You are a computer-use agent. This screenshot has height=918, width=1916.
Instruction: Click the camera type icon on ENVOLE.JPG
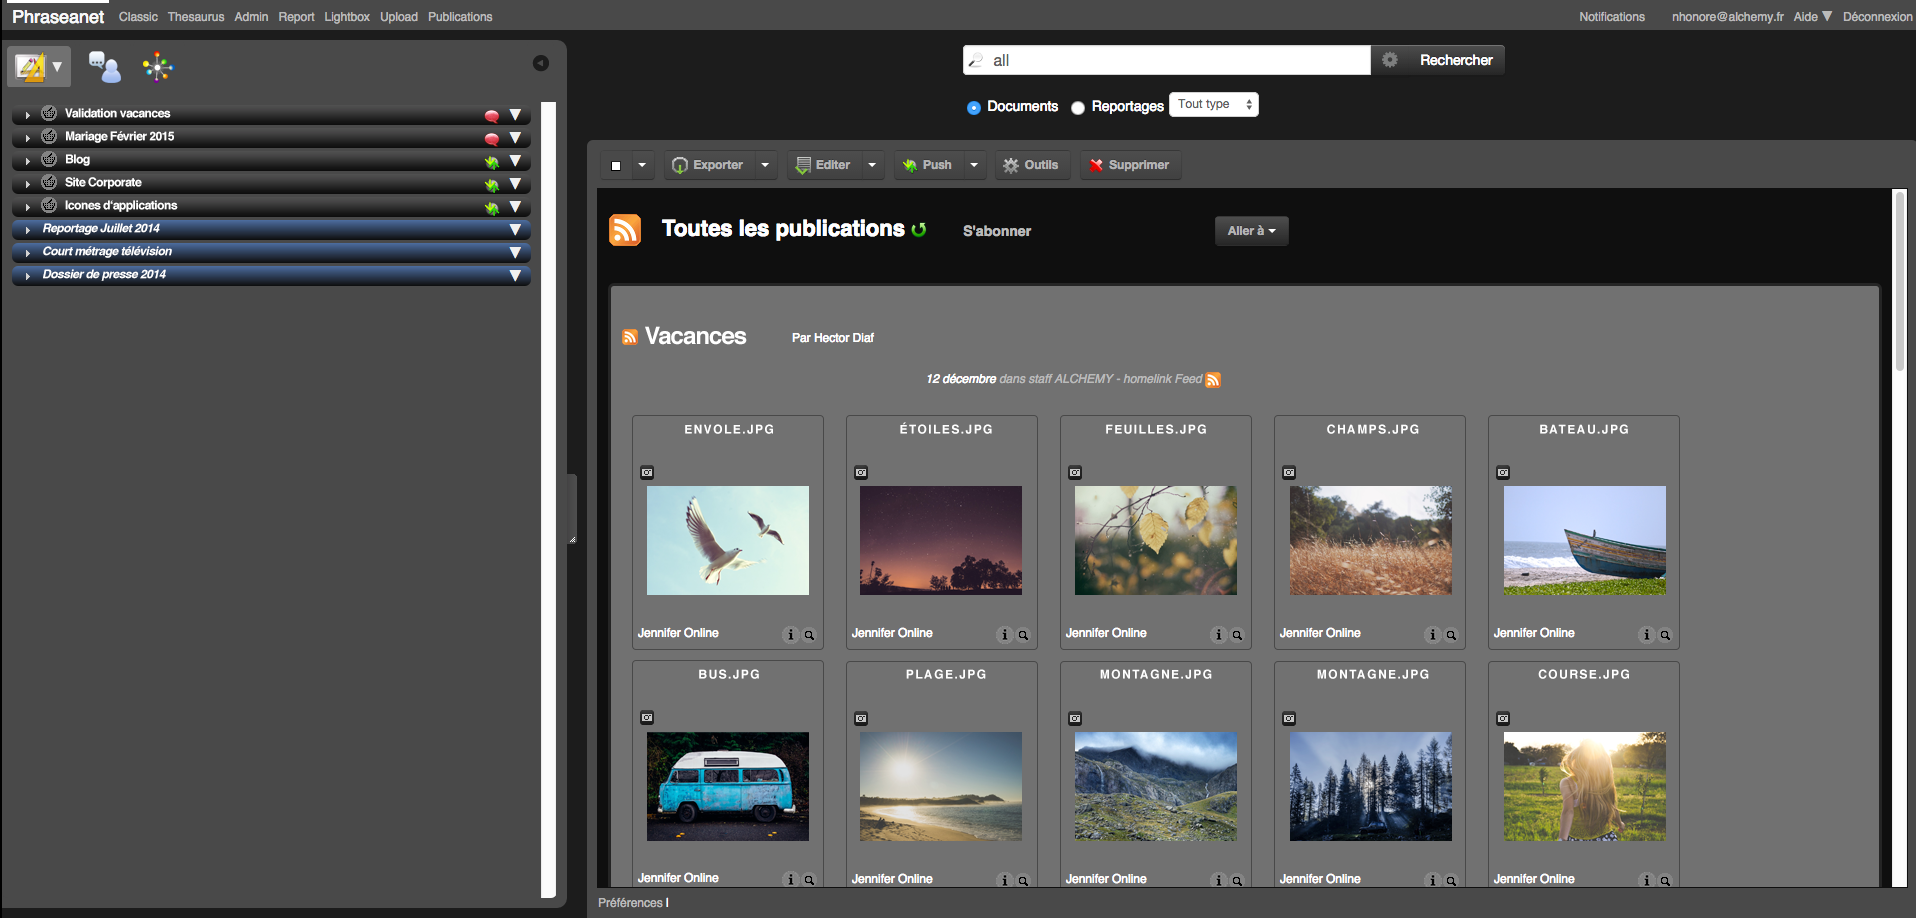point(647,472)
